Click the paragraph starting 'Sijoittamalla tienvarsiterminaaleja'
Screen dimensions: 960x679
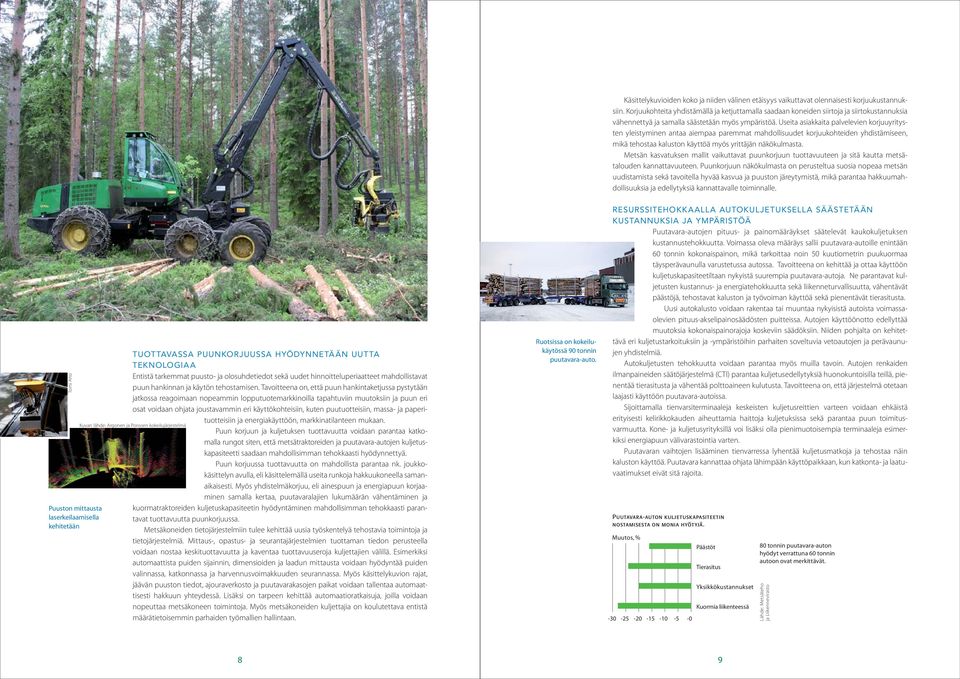tap(760, 424)
